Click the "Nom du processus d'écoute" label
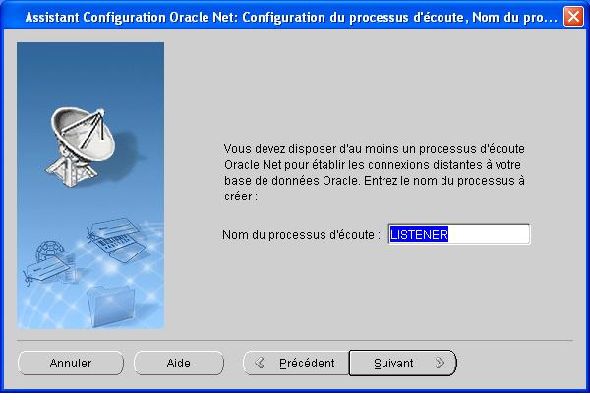This screenshot has height=400, width=590. click(x=302, y=235)
